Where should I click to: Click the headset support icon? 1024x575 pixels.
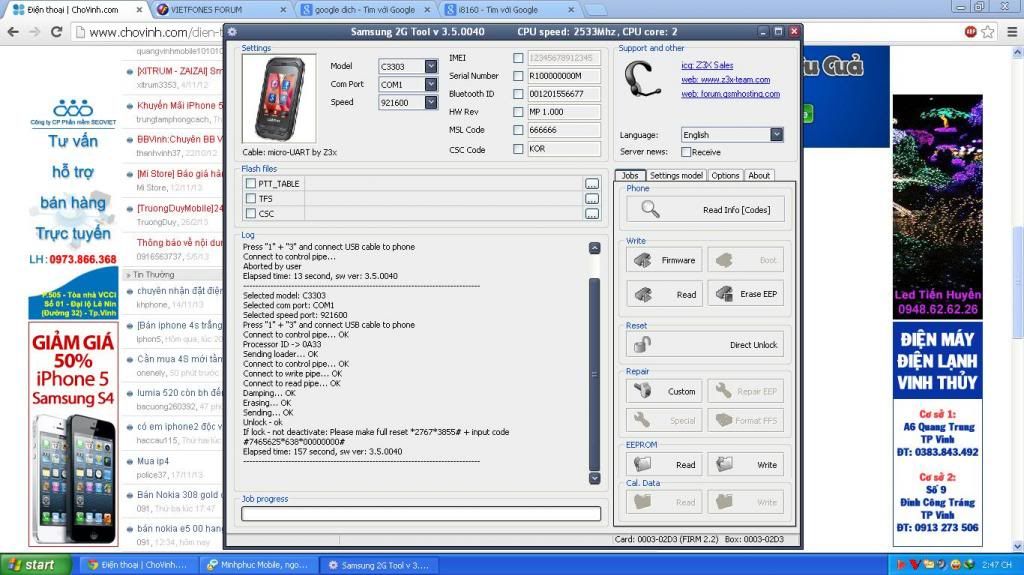click(x=642, y=78)
